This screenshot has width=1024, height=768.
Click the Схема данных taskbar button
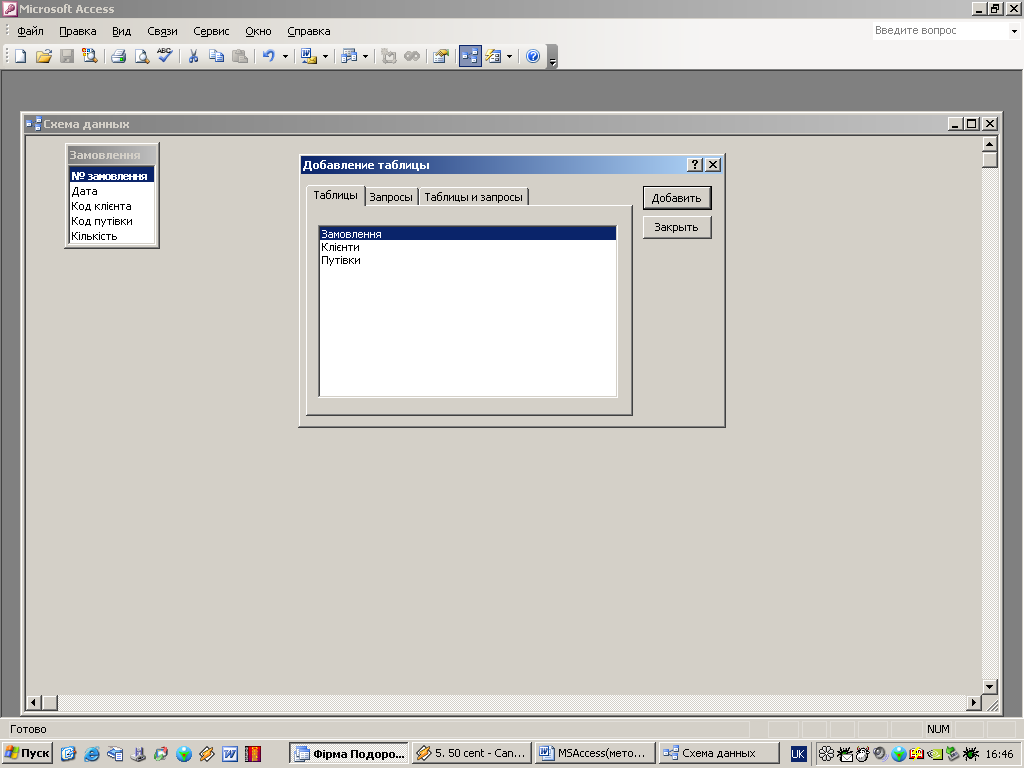(x=718, y=753)
